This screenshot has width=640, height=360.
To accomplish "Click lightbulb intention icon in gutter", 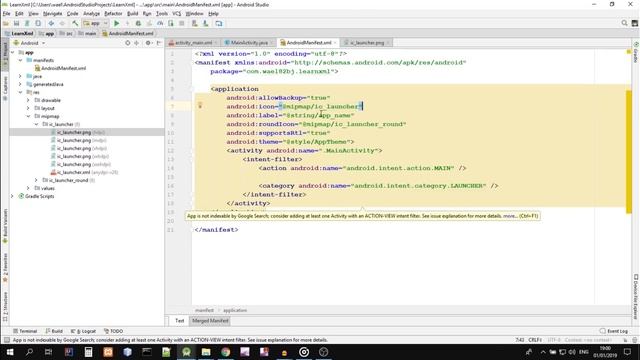I will point(200,106).
